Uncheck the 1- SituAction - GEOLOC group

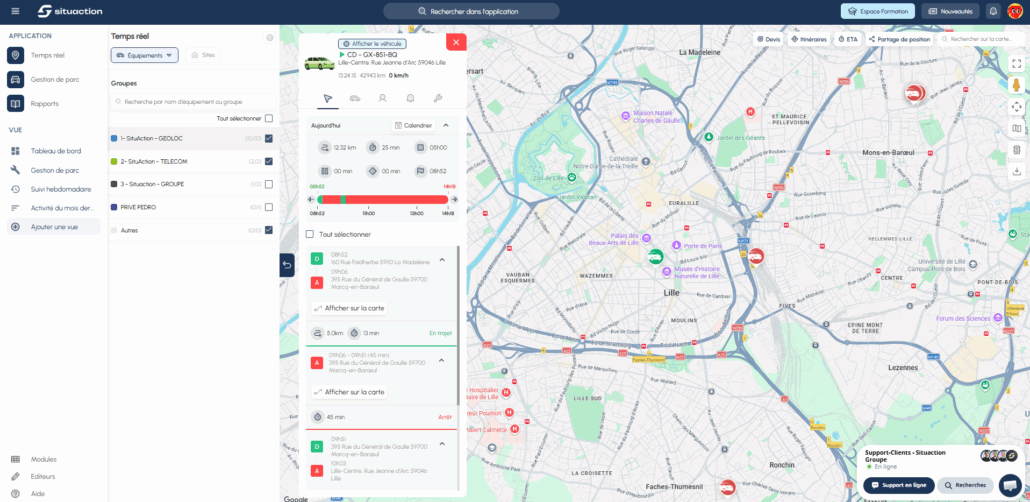click(269, 139)
